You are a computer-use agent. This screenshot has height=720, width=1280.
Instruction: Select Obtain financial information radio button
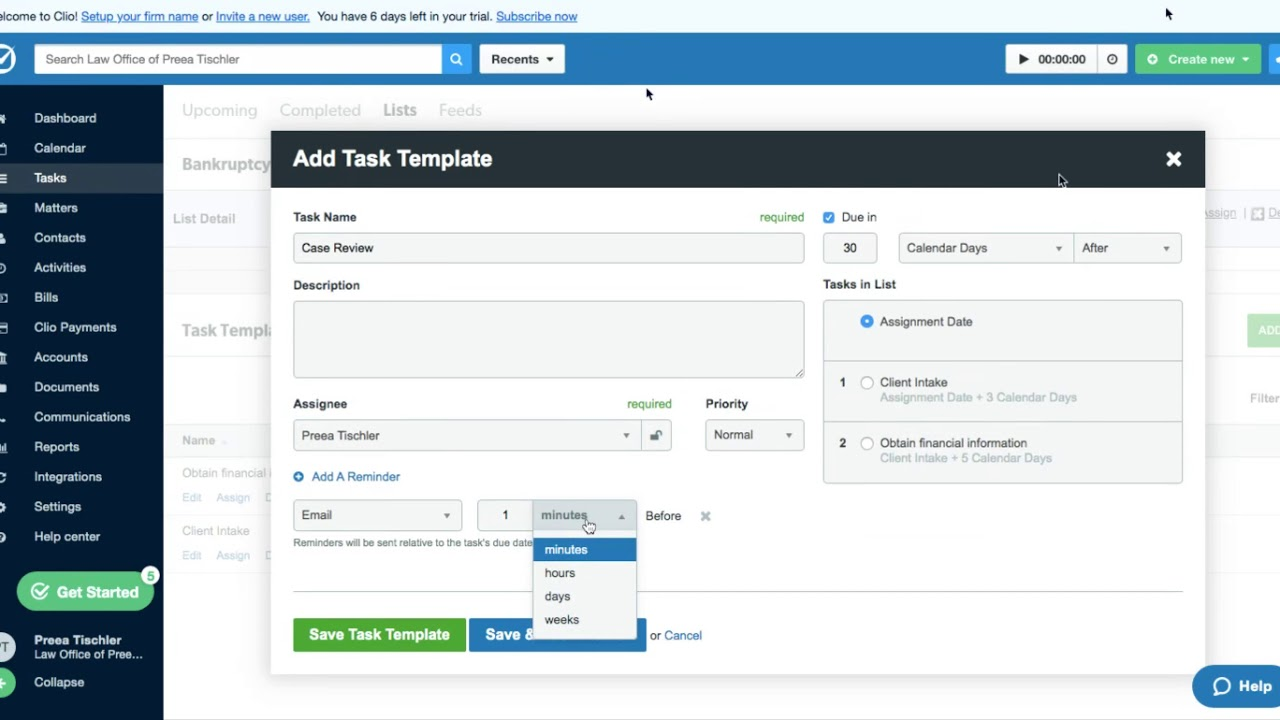point(867,443)
